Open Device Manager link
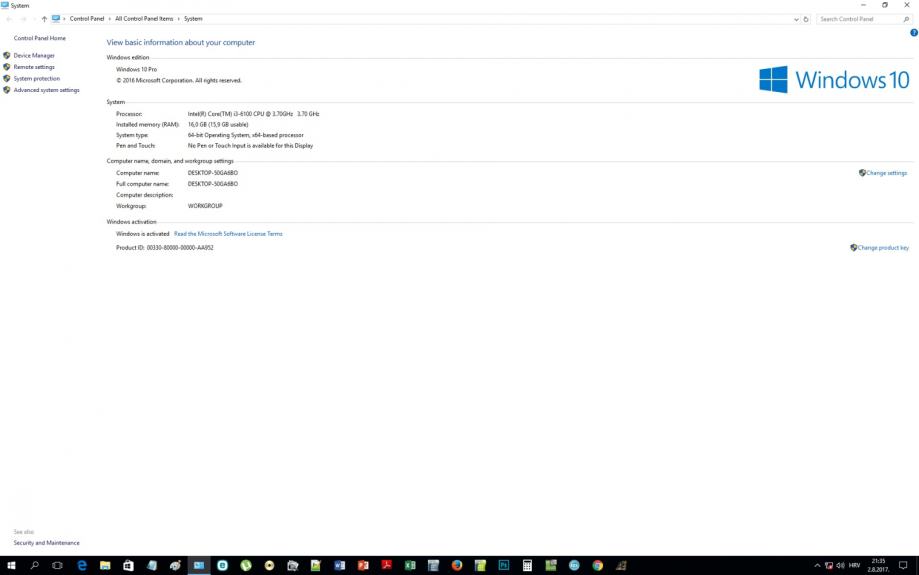Image resolution: width=919 pixels, height=575 pixels. point(34,56)
